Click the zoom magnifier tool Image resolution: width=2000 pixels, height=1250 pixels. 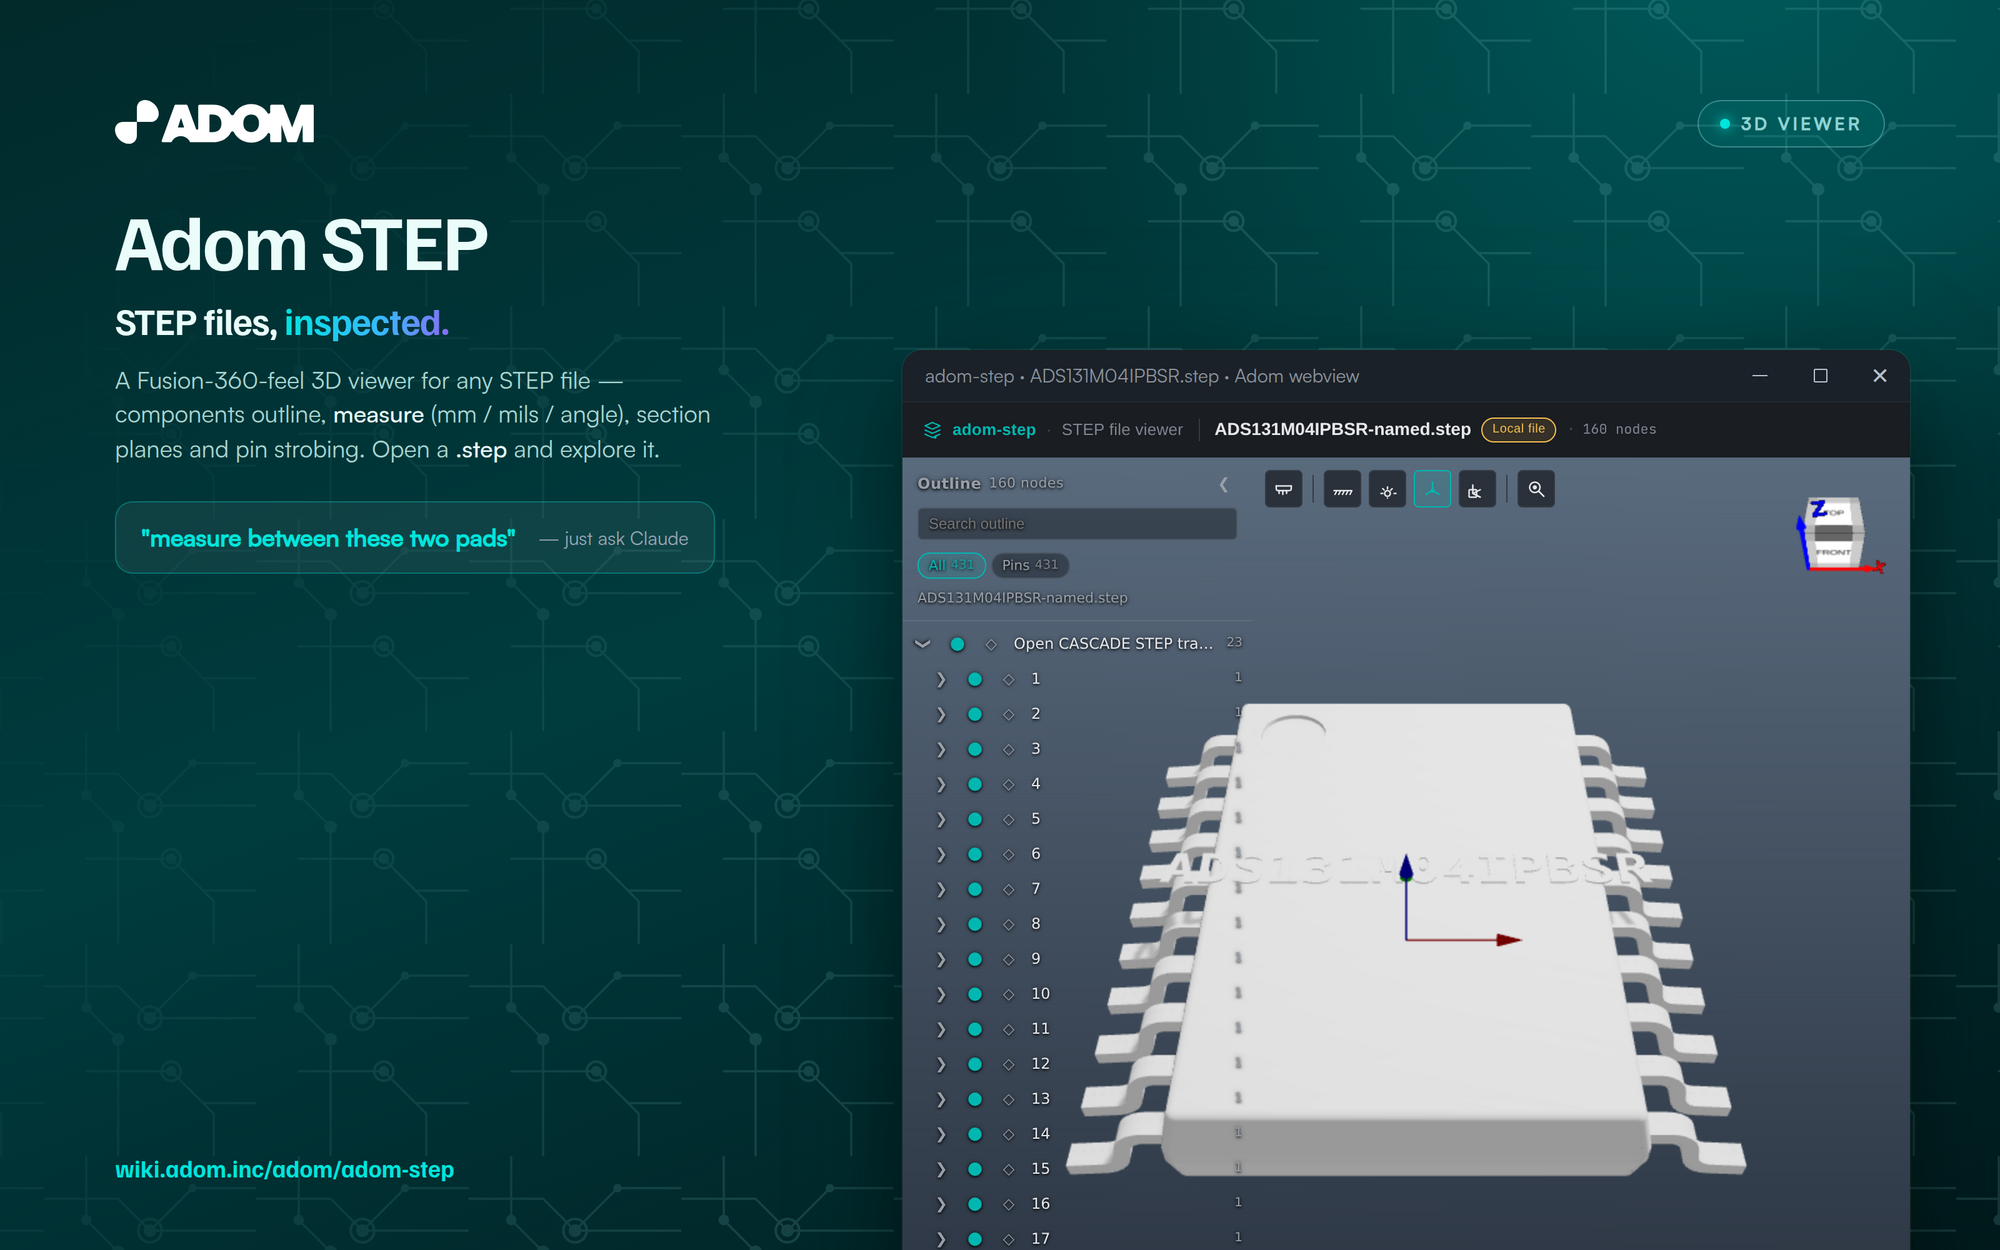pos(1536,489)
